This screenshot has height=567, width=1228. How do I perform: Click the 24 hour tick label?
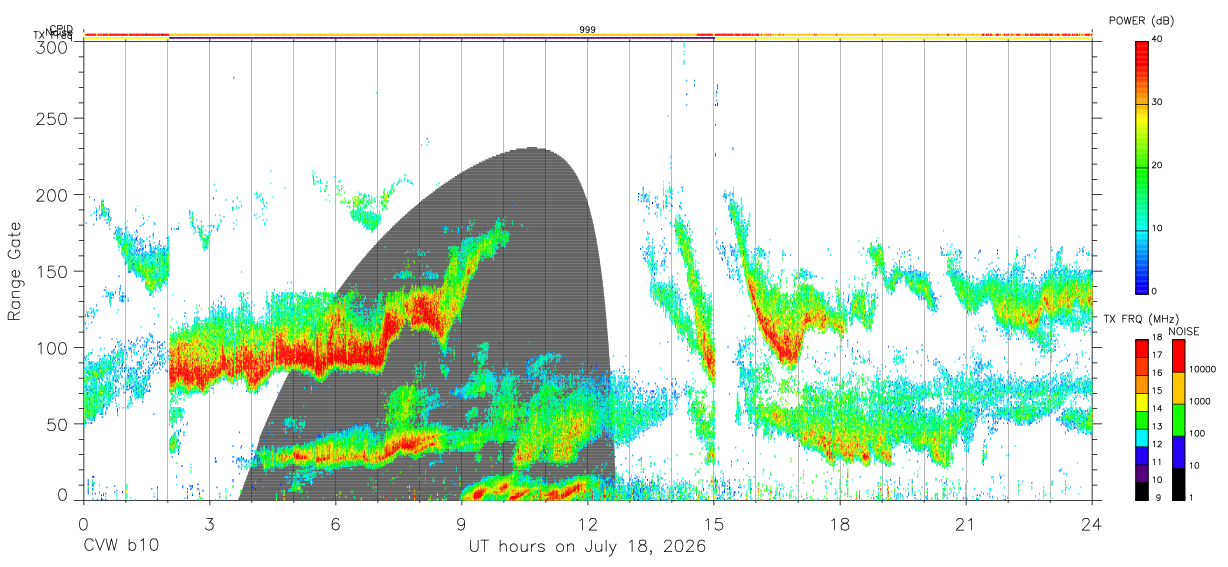[1092, 524]
